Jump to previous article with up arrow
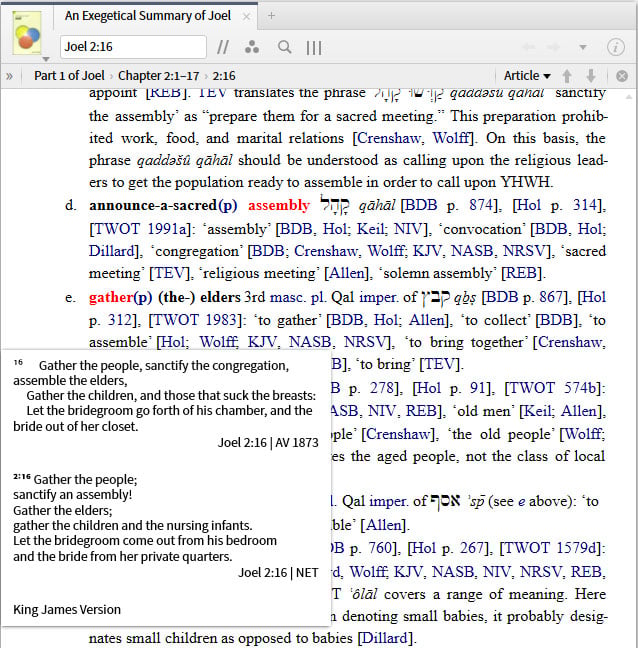Screen dimensions: 638x648 coord(567,76)
